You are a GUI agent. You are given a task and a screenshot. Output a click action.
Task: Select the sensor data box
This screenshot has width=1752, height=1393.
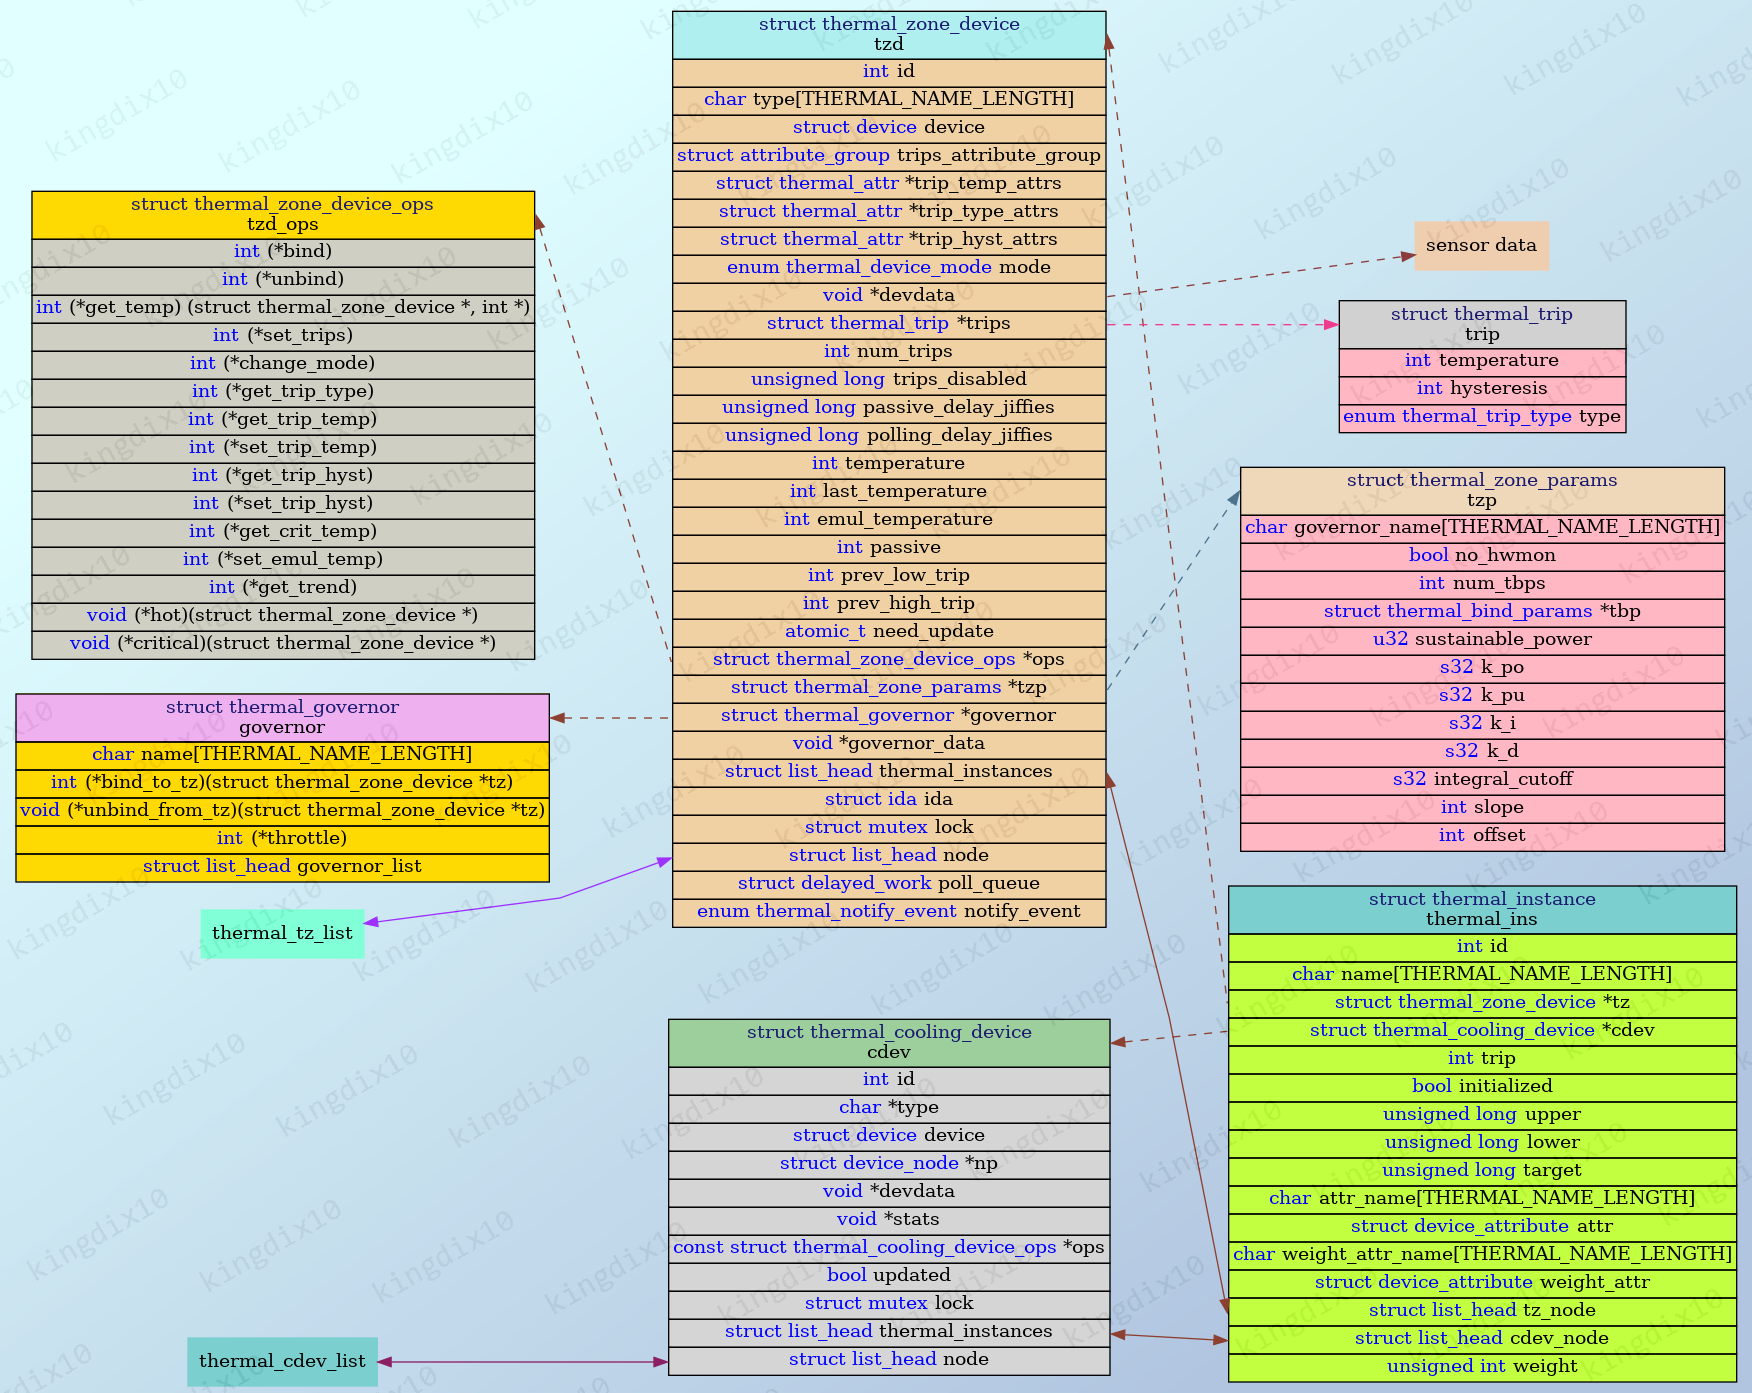1481,245
